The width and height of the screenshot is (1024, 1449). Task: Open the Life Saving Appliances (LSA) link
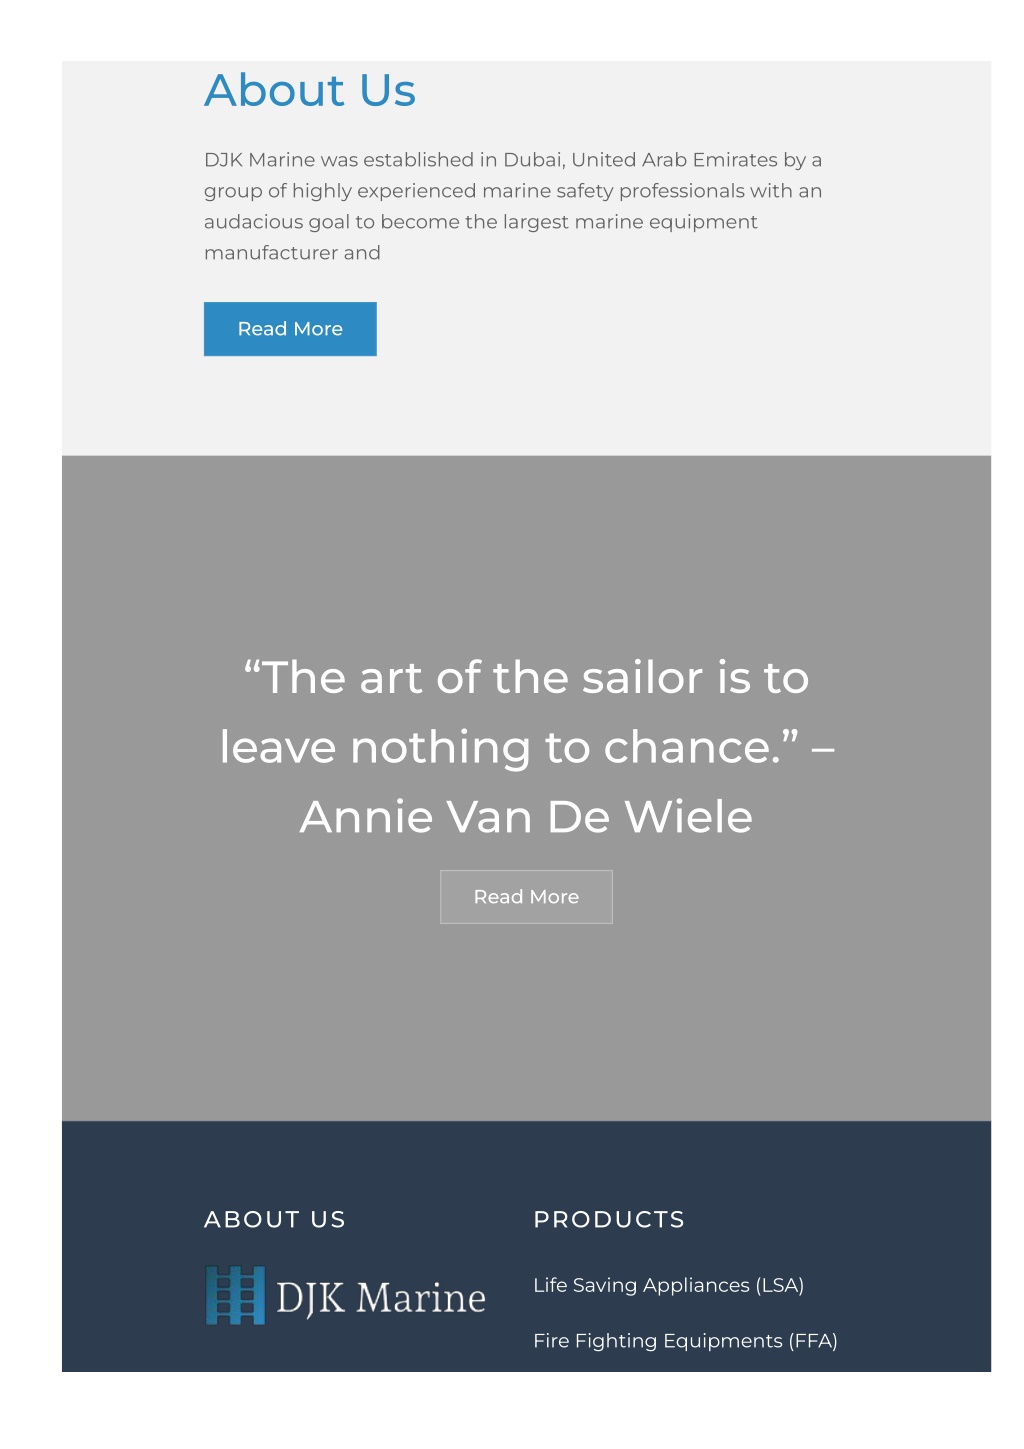point(668,1285)
